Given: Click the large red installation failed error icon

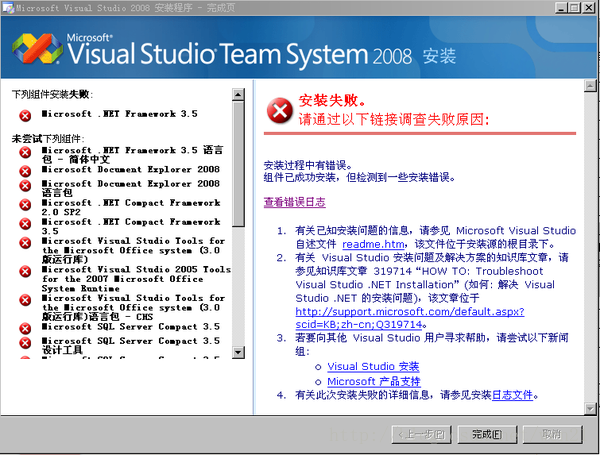Looking at the screenshot, I should pos(280,111).
